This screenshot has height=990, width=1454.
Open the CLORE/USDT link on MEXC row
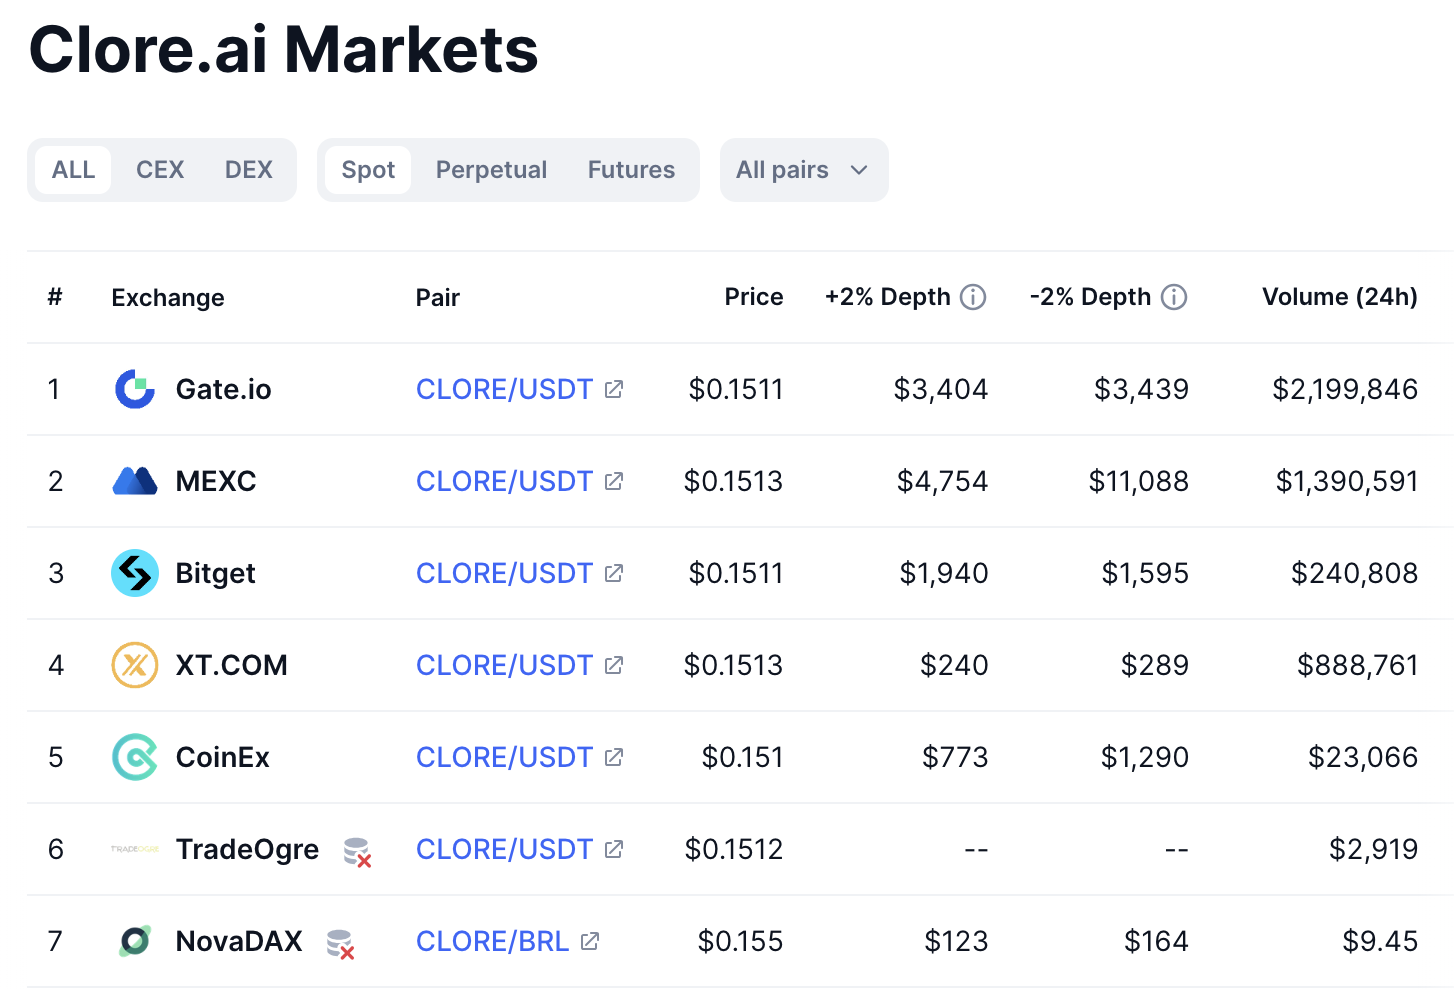(x=505, y=481)
